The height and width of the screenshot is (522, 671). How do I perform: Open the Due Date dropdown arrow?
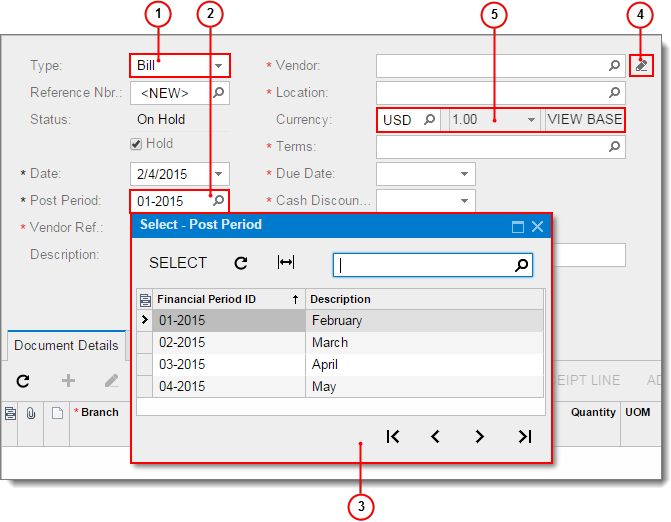tap(464, 174)
